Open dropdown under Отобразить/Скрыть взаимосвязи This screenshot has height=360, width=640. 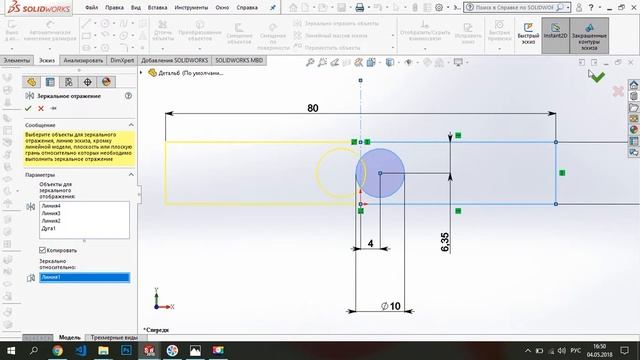[x=425, y=49]
